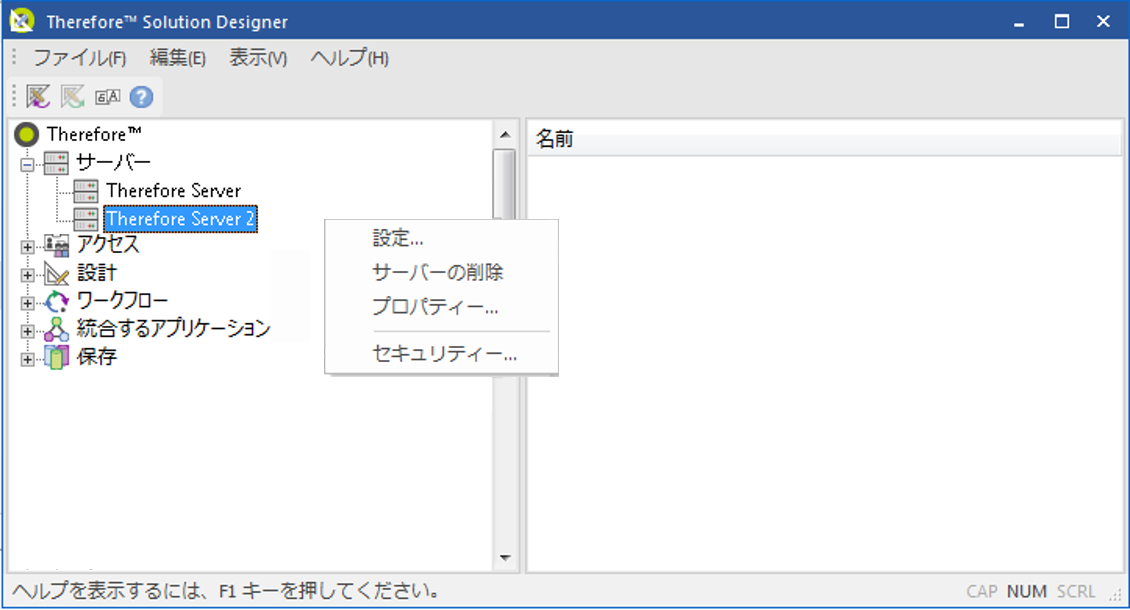Click the language settings toolbar icon

[x=107, y=97]
